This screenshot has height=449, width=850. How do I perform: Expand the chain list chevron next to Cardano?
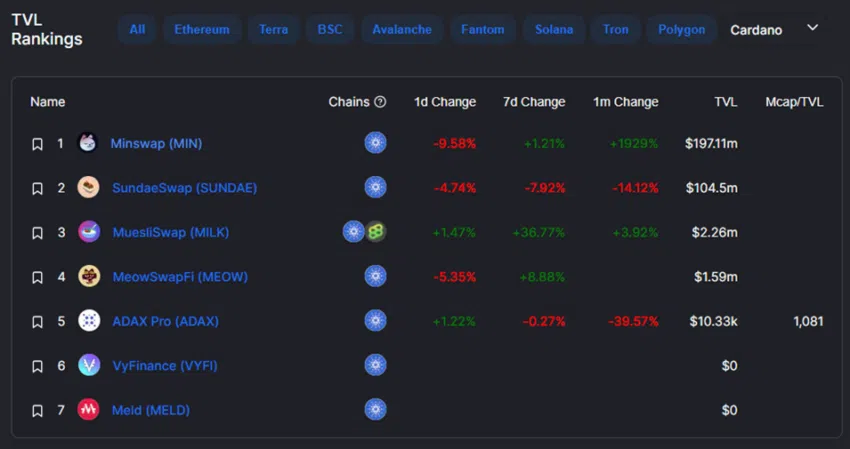pos(812,28)
